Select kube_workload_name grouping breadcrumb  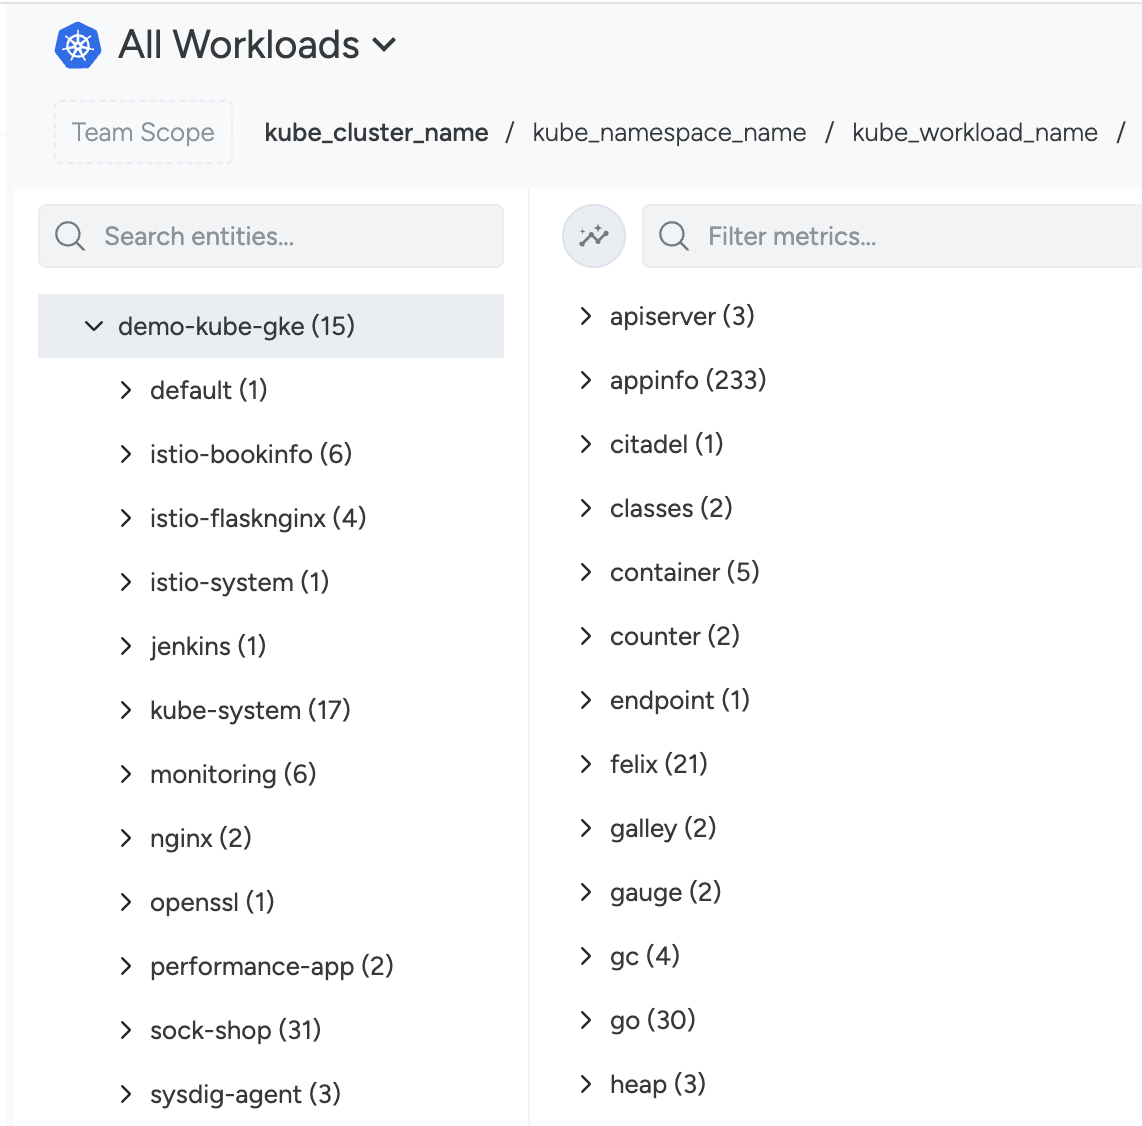[x=974, y=133]
